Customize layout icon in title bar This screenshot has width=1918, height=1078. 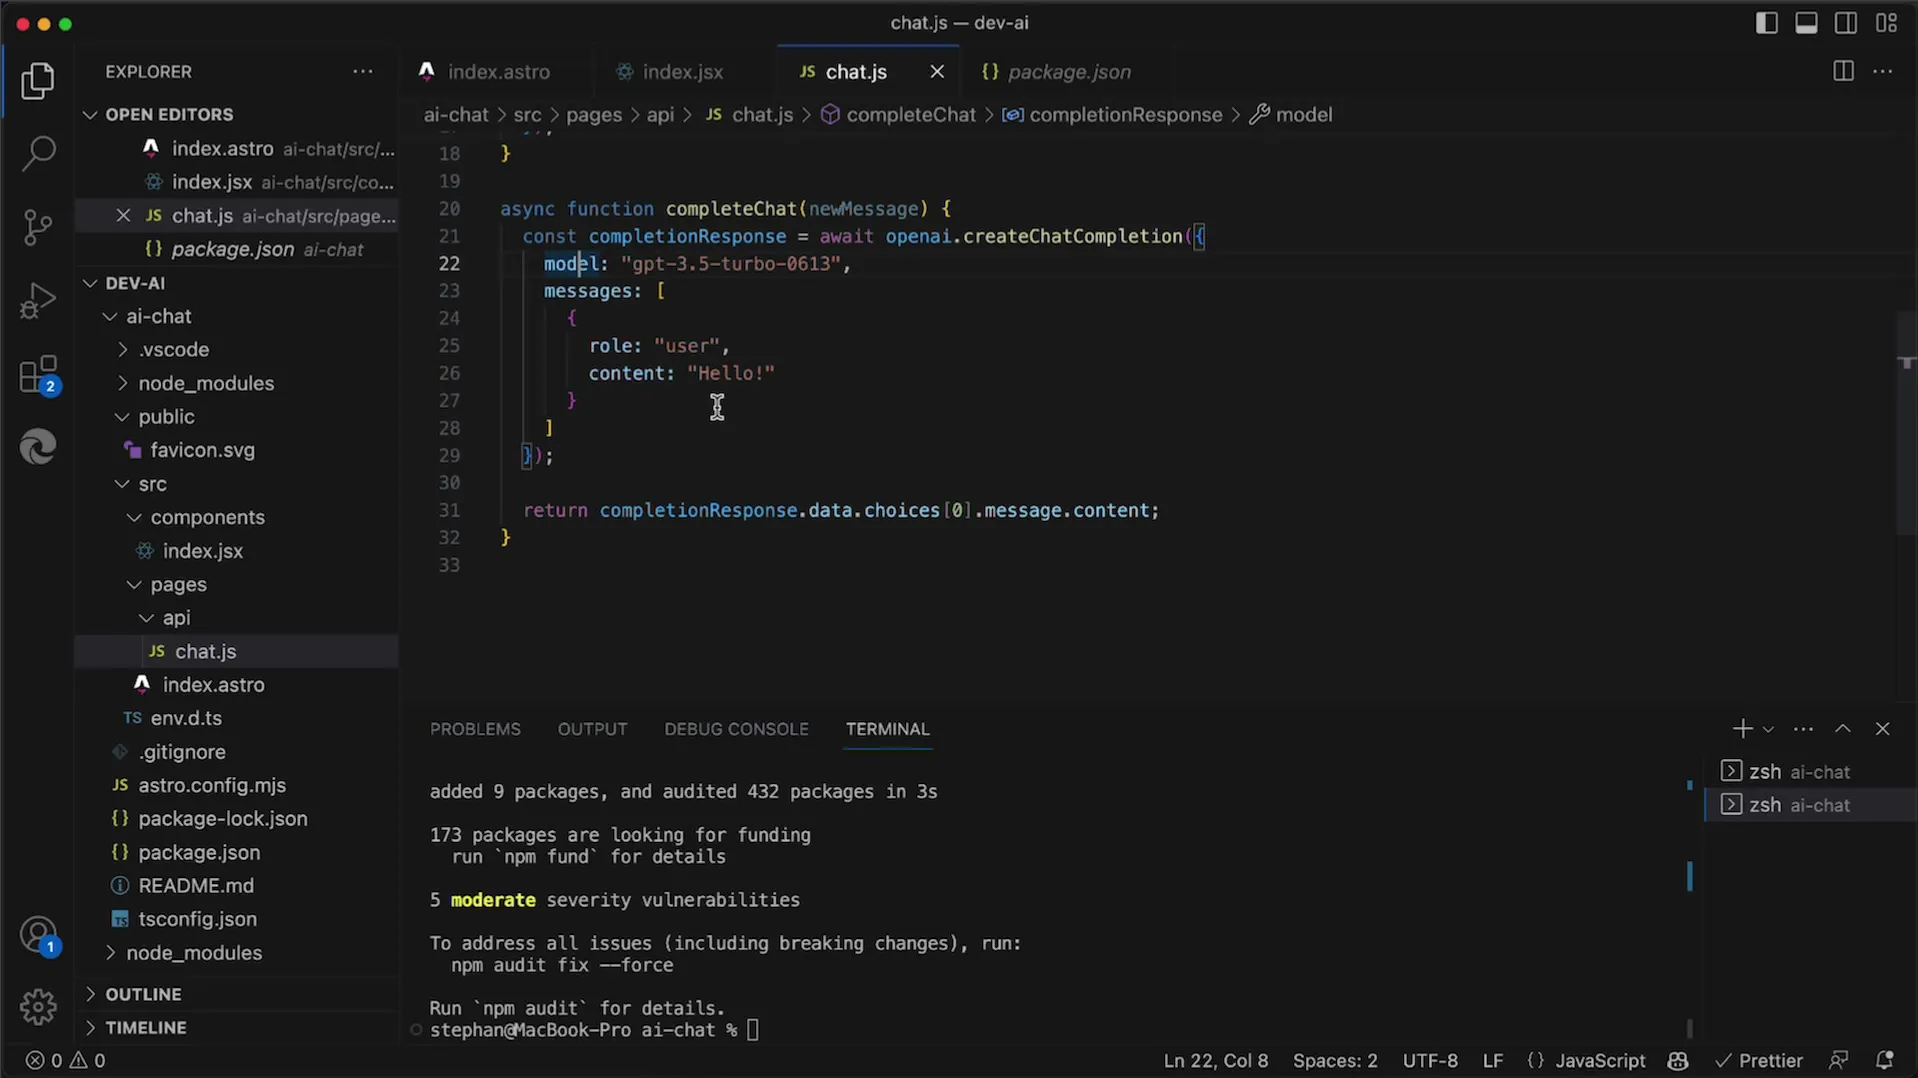(1887, 23)
